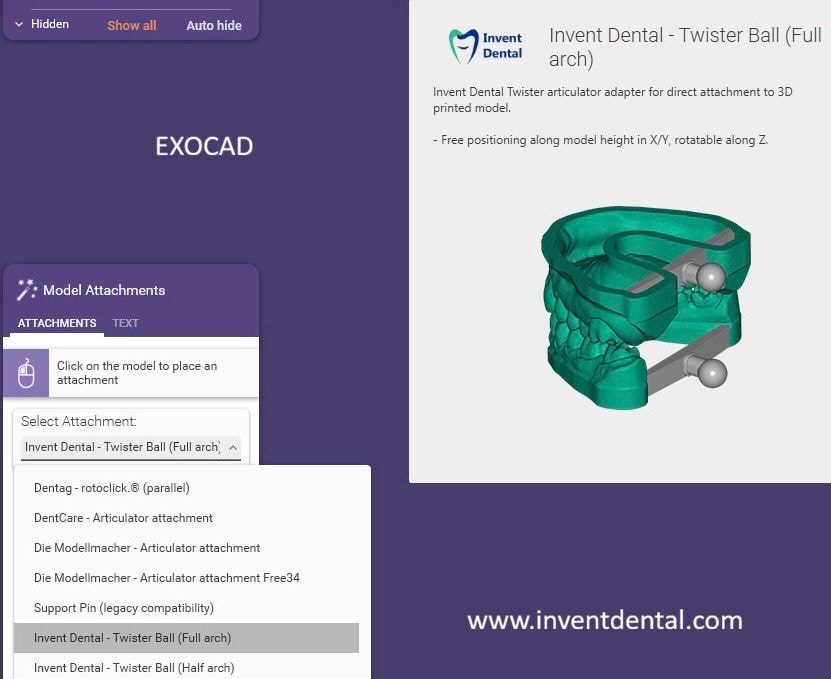This screenshot has width=831, height=679.
Task: Click the EXOCAD text
Action: [x=204, y=146]
